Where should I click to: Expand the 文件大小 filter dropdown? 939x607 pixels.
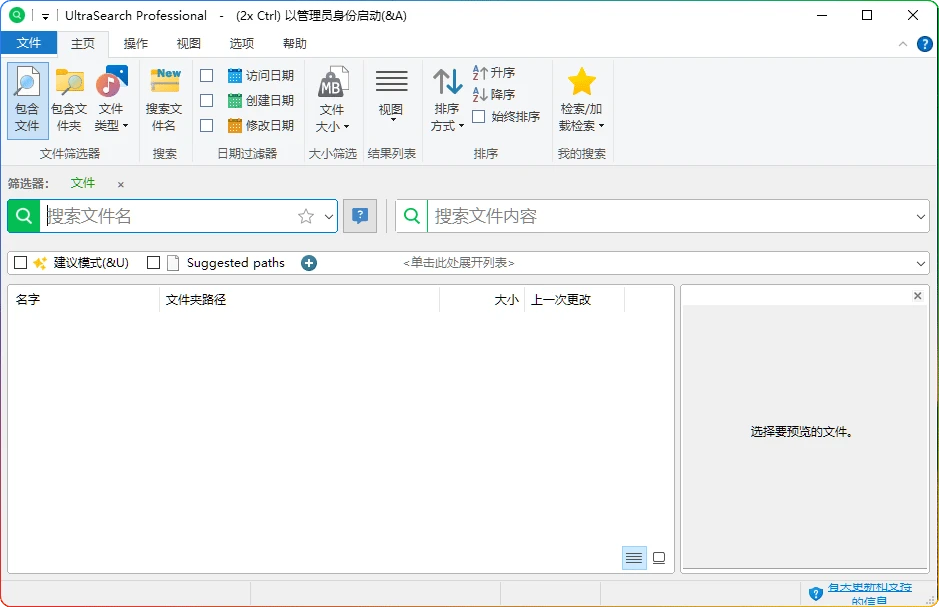tap(332, 118)
